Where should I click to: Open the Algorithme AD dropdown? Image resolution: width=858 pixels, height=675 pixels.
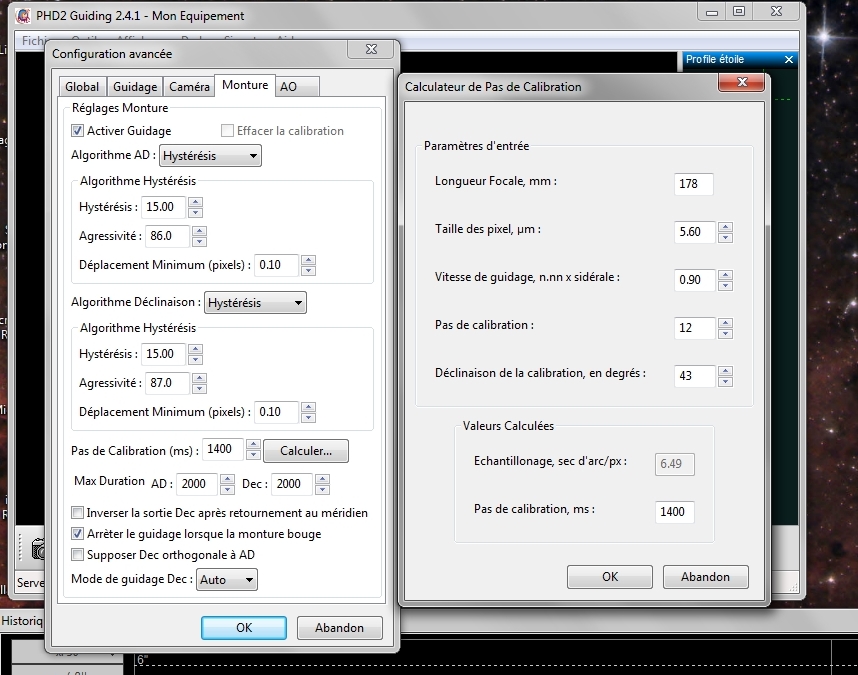coord(210,155)
